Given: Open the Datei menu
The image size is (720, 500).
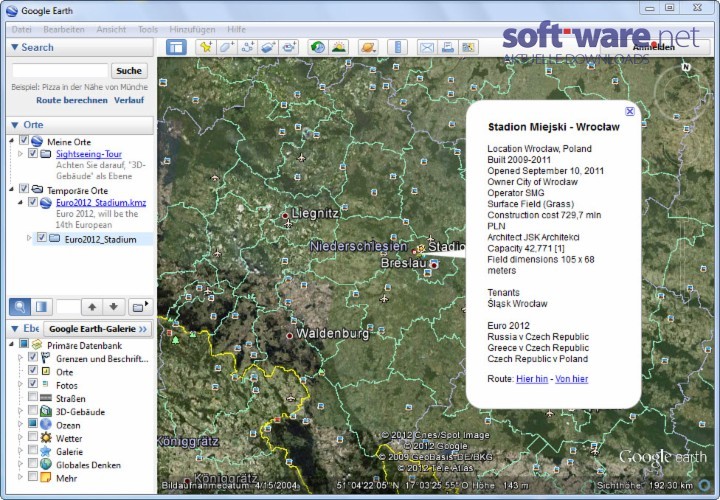Looking at the screenshot, I should [x=22, y=29].
